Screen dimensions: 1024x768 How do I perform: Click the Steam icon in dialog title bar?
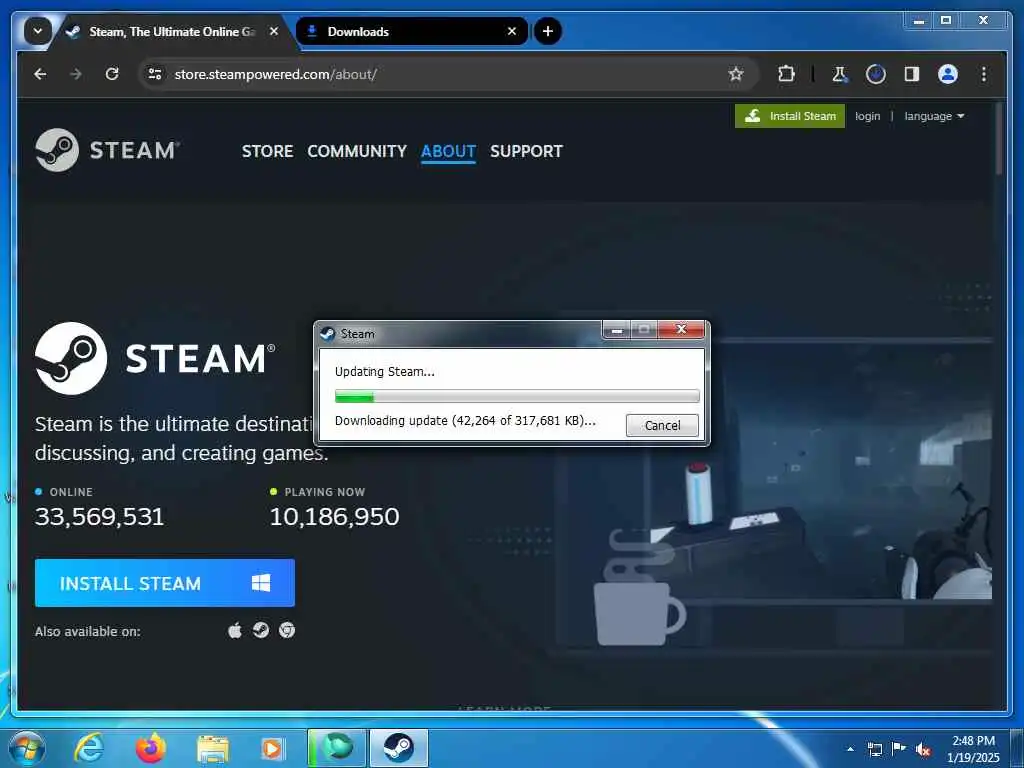(x=328, y=334)
